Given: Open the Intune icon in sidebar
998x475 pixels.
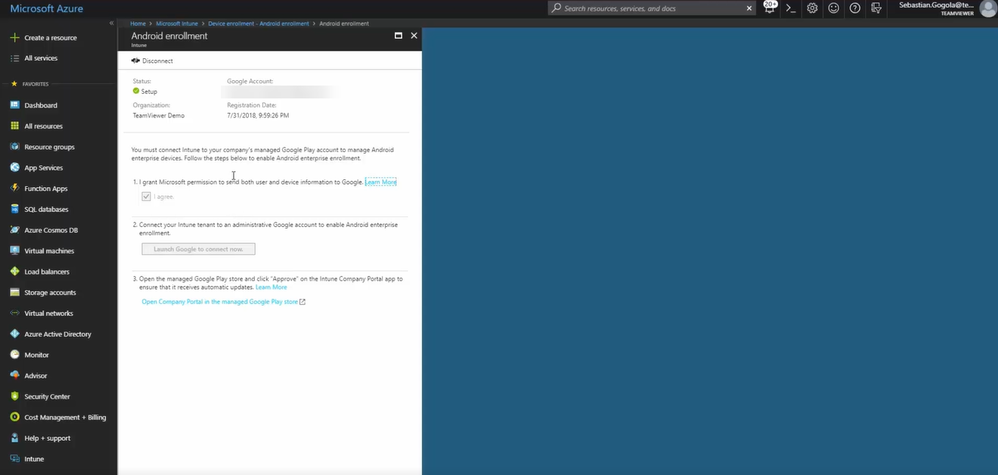Looking at the screenshot, I should (x=15, y=458).
